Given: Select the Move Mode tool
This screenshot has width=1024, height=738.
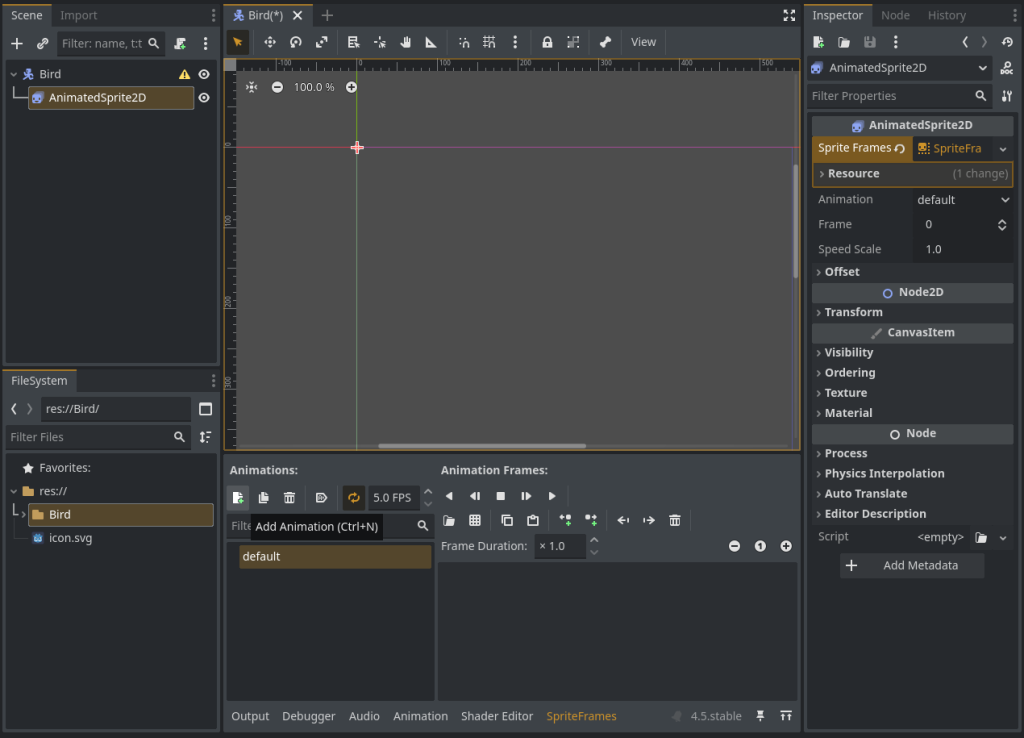Looking at the screenshot, I should (x=270, y=42).
